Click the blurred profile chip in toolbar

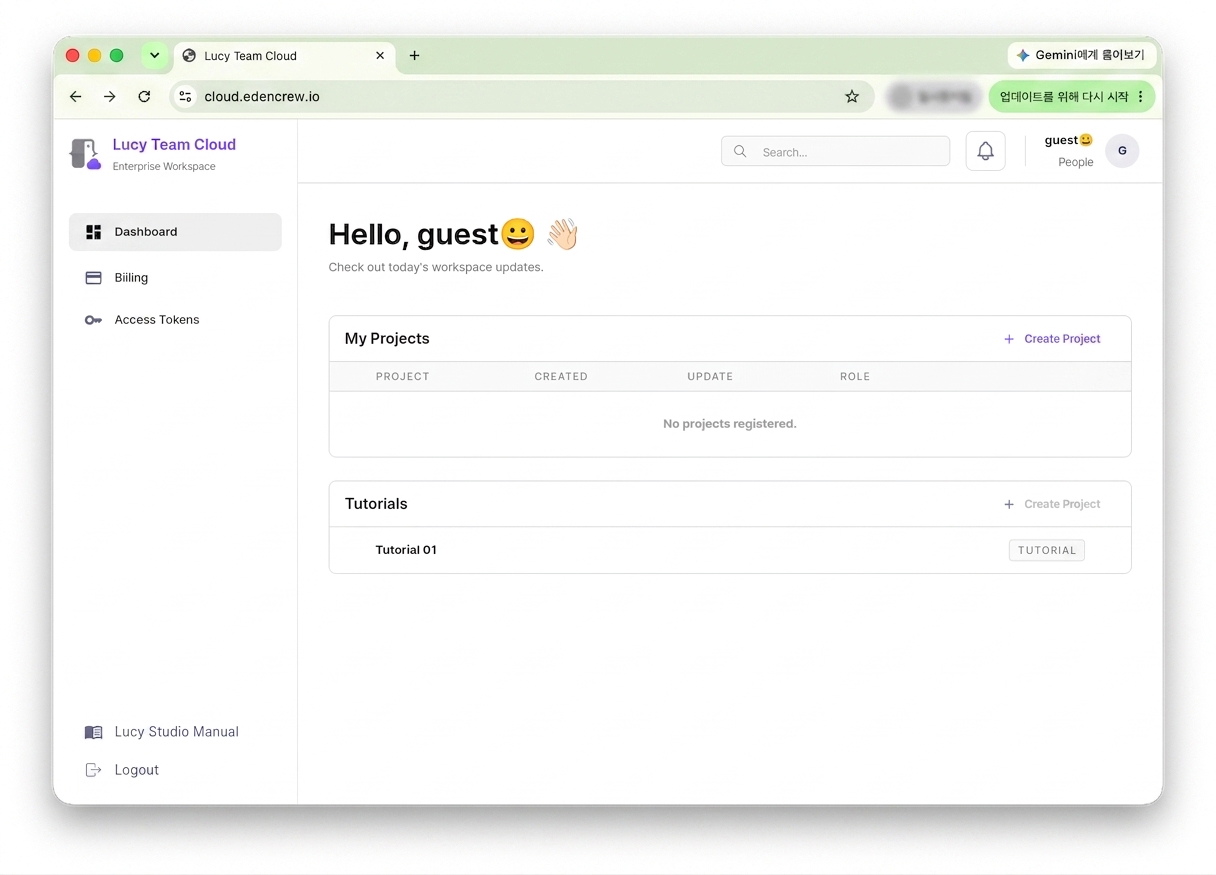(x=933, y=97)
